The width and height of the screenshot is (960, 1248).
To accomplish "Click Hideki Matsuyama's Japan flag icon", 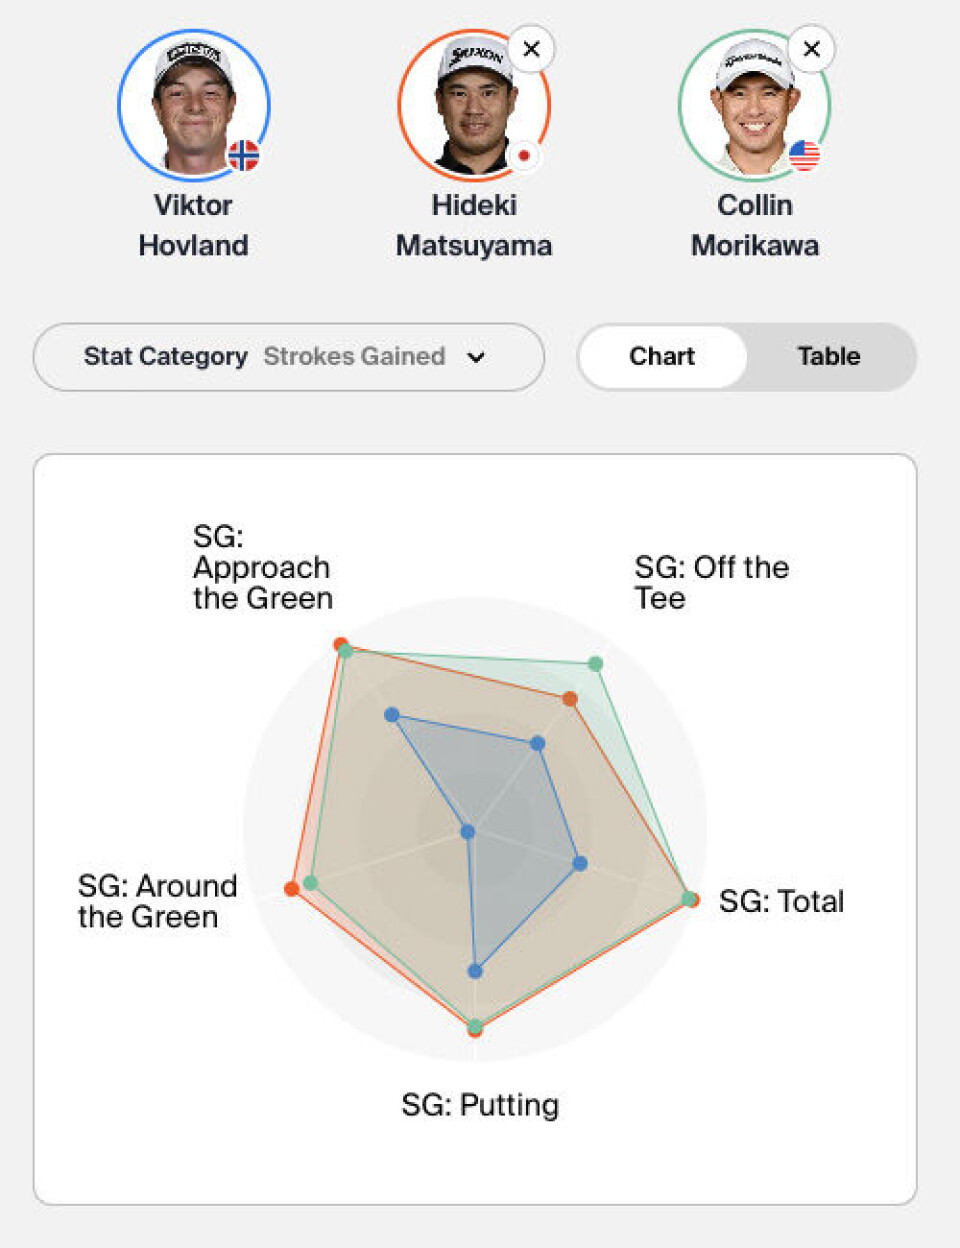I will click(523, 155).
